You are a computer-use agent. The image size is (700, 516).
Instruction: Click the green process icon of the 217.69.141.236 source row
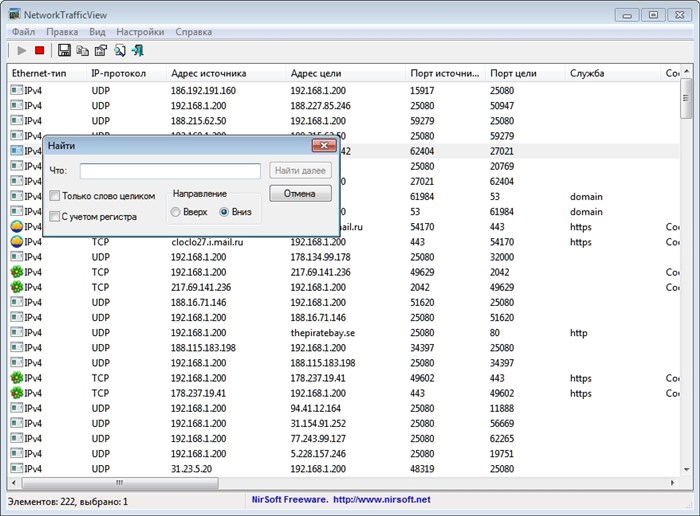[17, 287]
